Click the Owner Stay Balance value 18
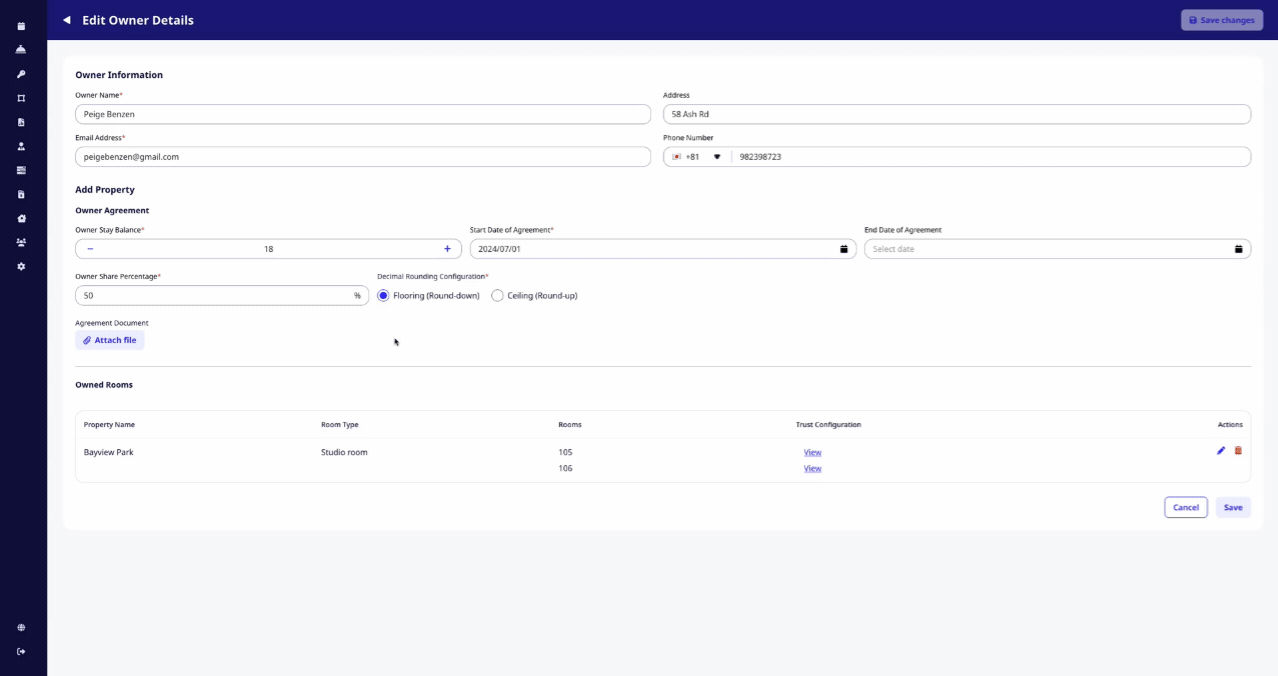This screenshot has width=1278, height=676. click(268, 249)
